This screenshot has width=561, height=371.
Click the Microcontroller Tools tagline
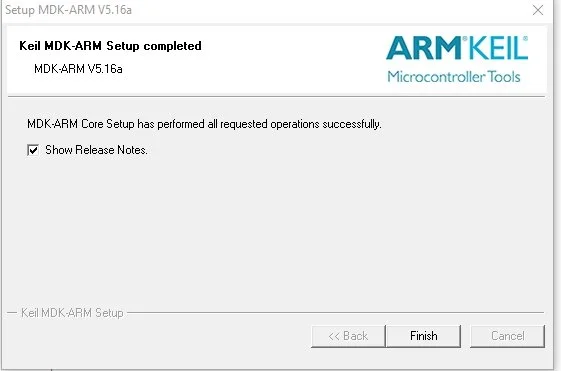point(454,77)
